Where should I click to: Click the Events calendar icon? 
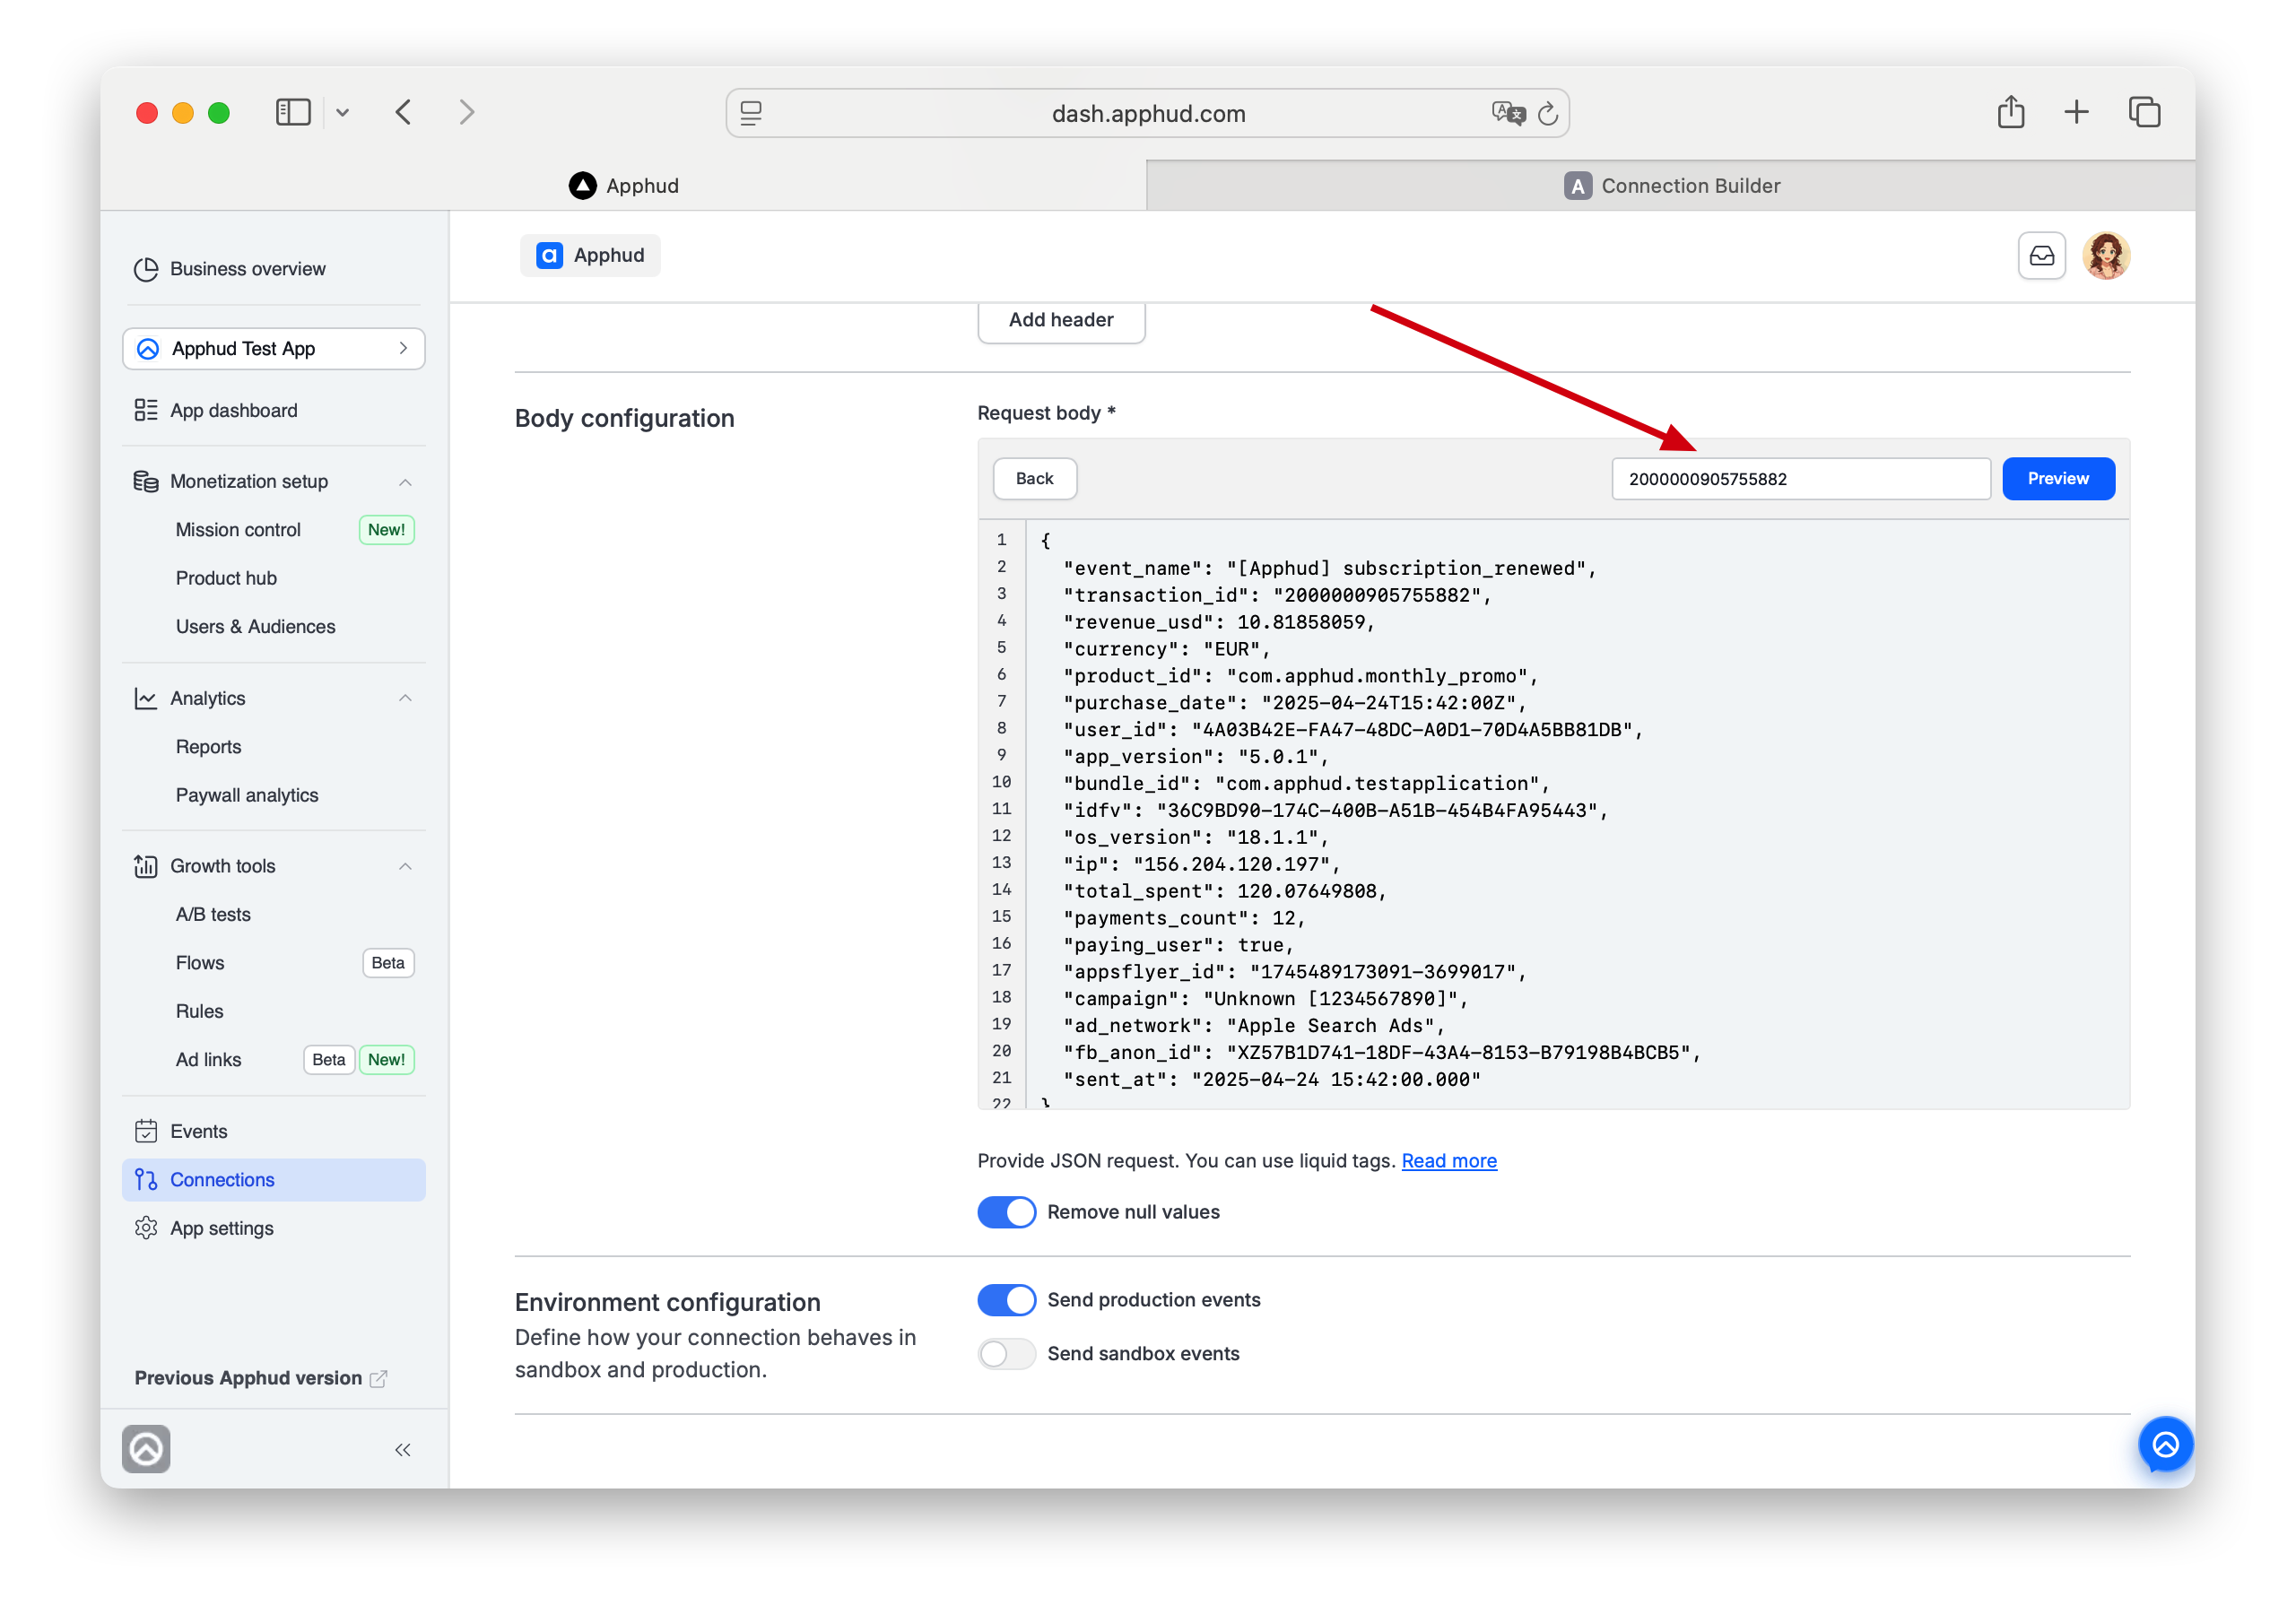[x=146, y=1131]
